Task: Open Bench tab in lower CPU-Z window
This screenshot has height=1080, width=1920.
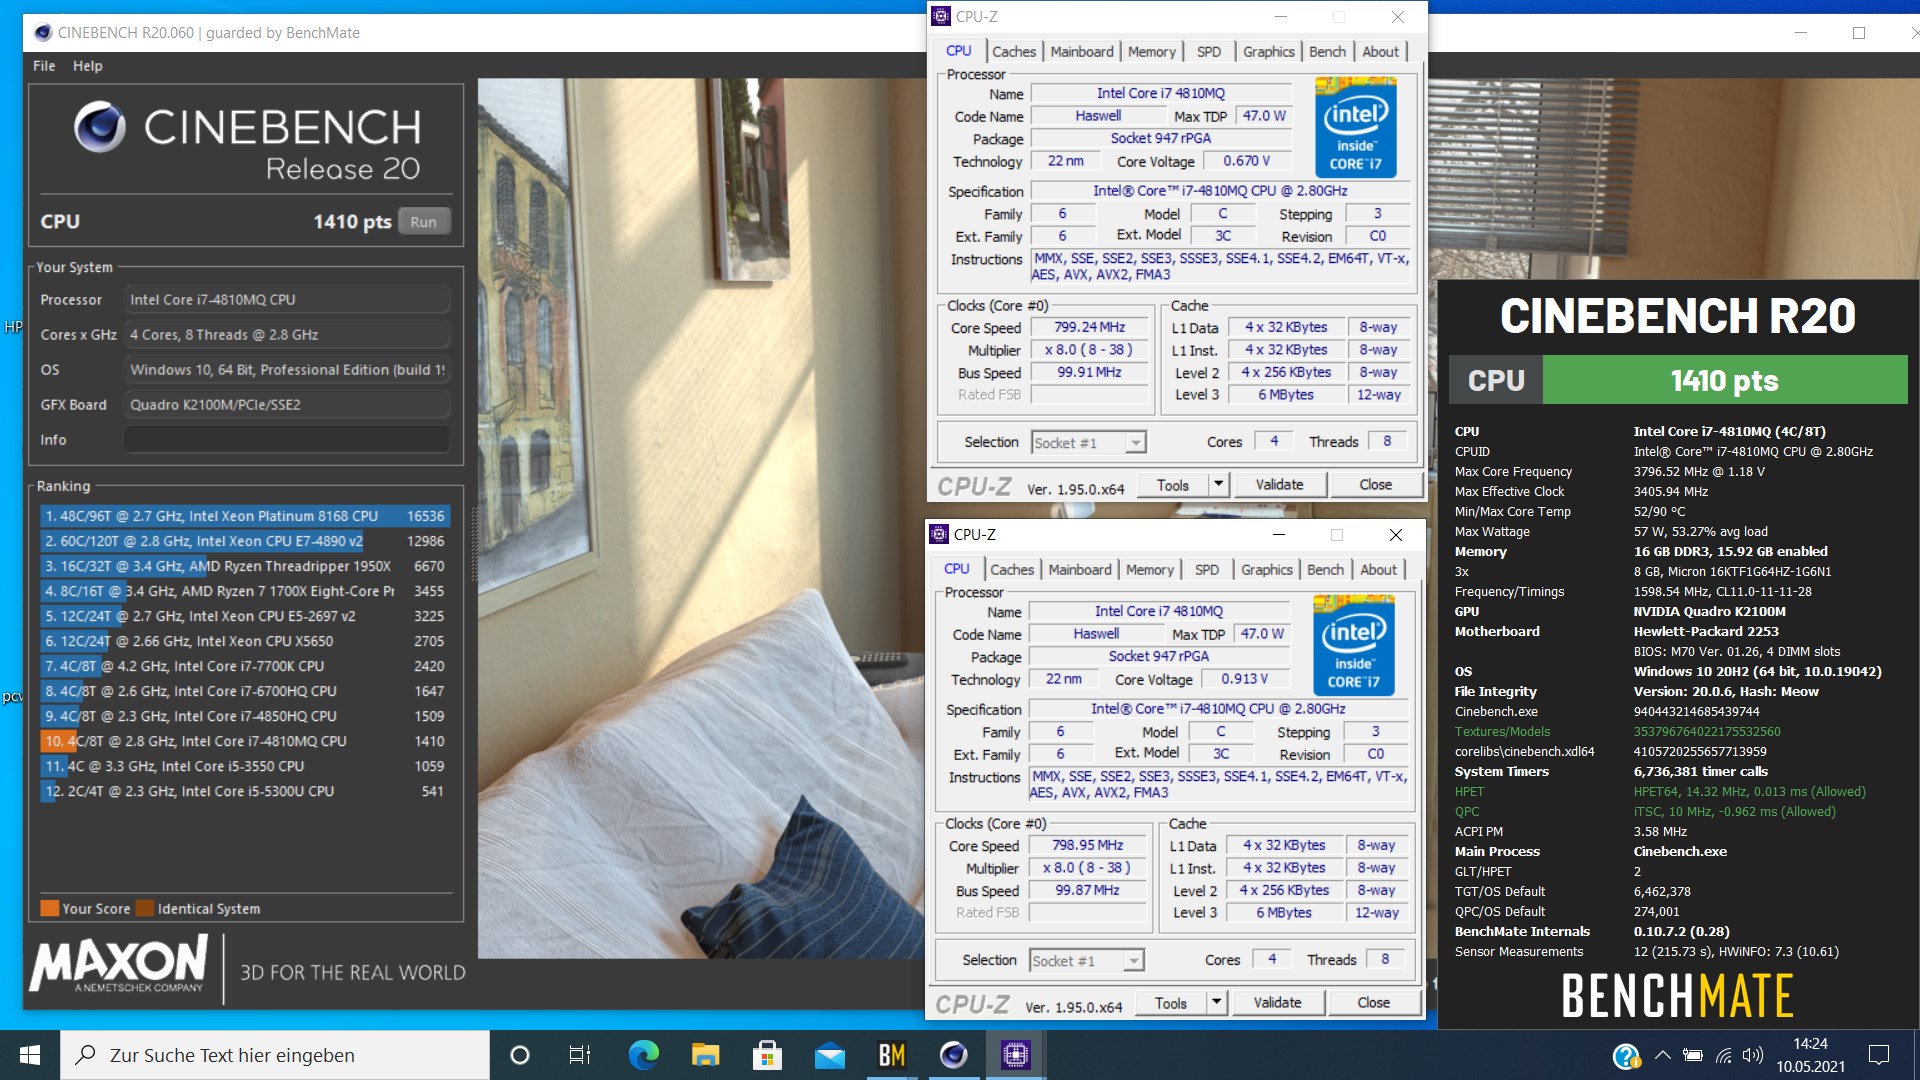Action: tap(1326, 570)
